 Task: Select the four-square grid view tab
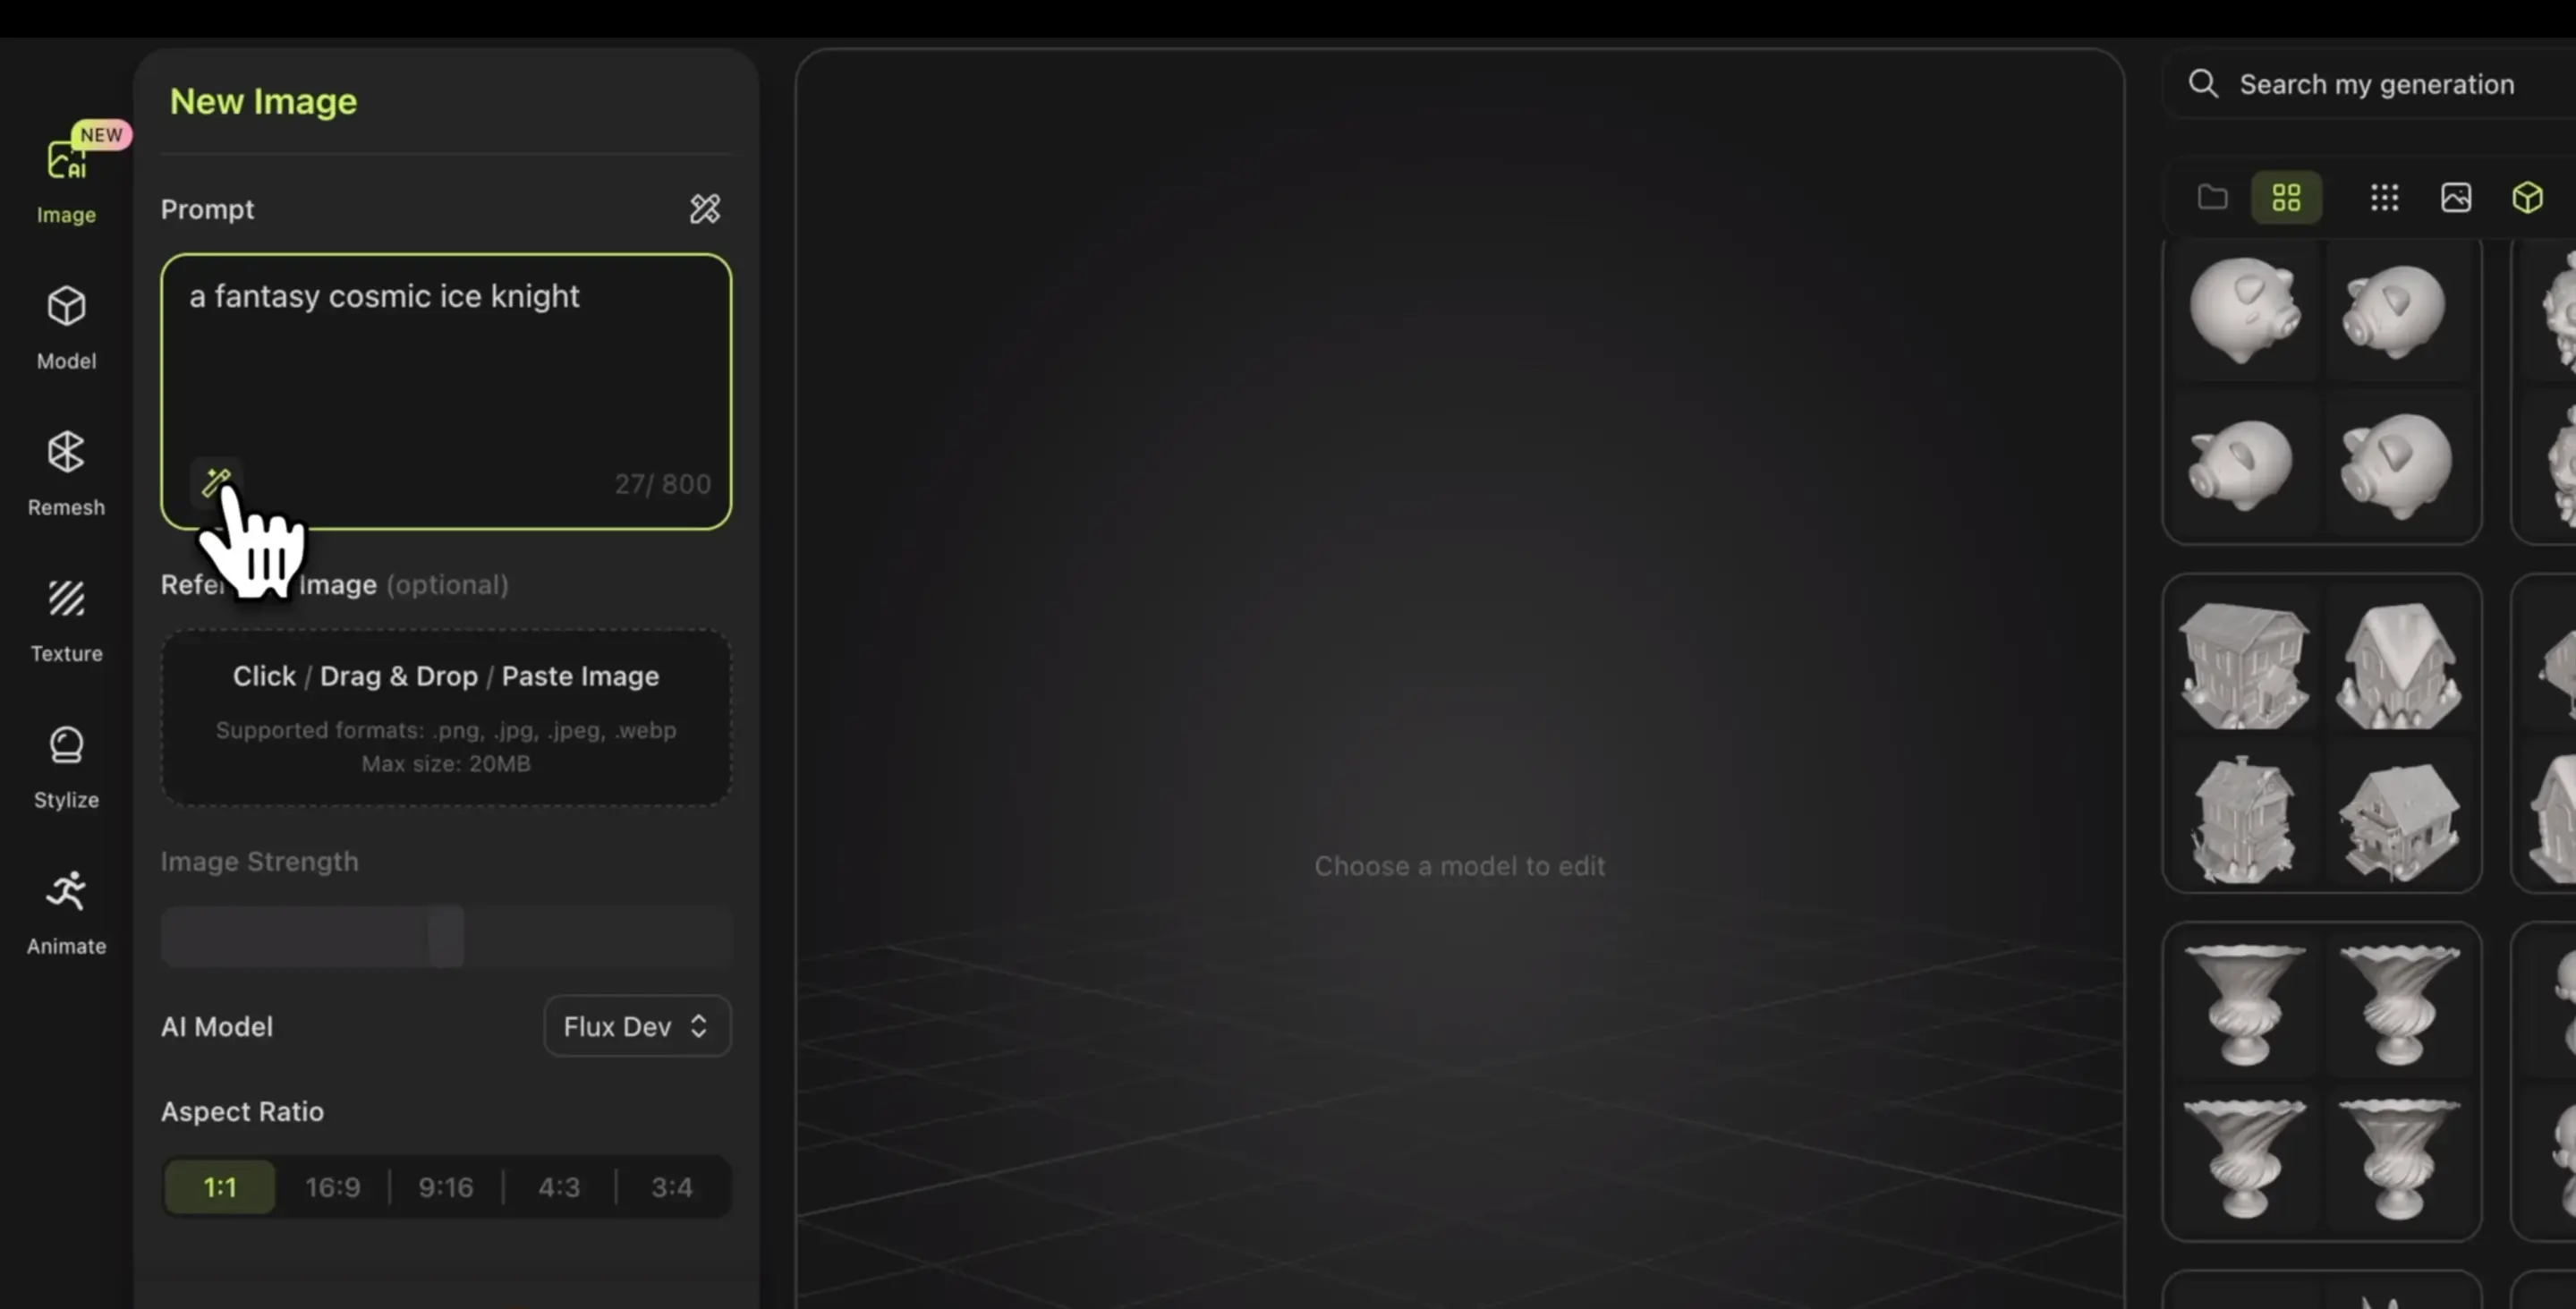[2286, 197]
